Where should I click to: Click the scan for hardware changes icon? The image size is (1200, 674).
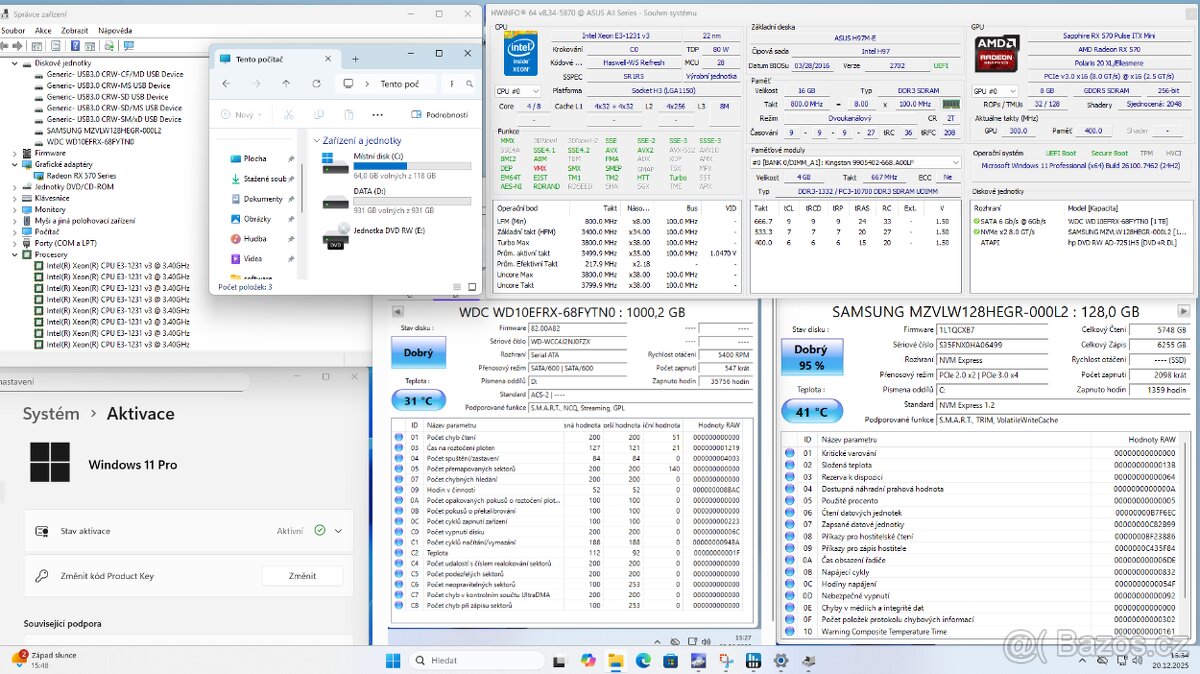[x=110, y=46]
